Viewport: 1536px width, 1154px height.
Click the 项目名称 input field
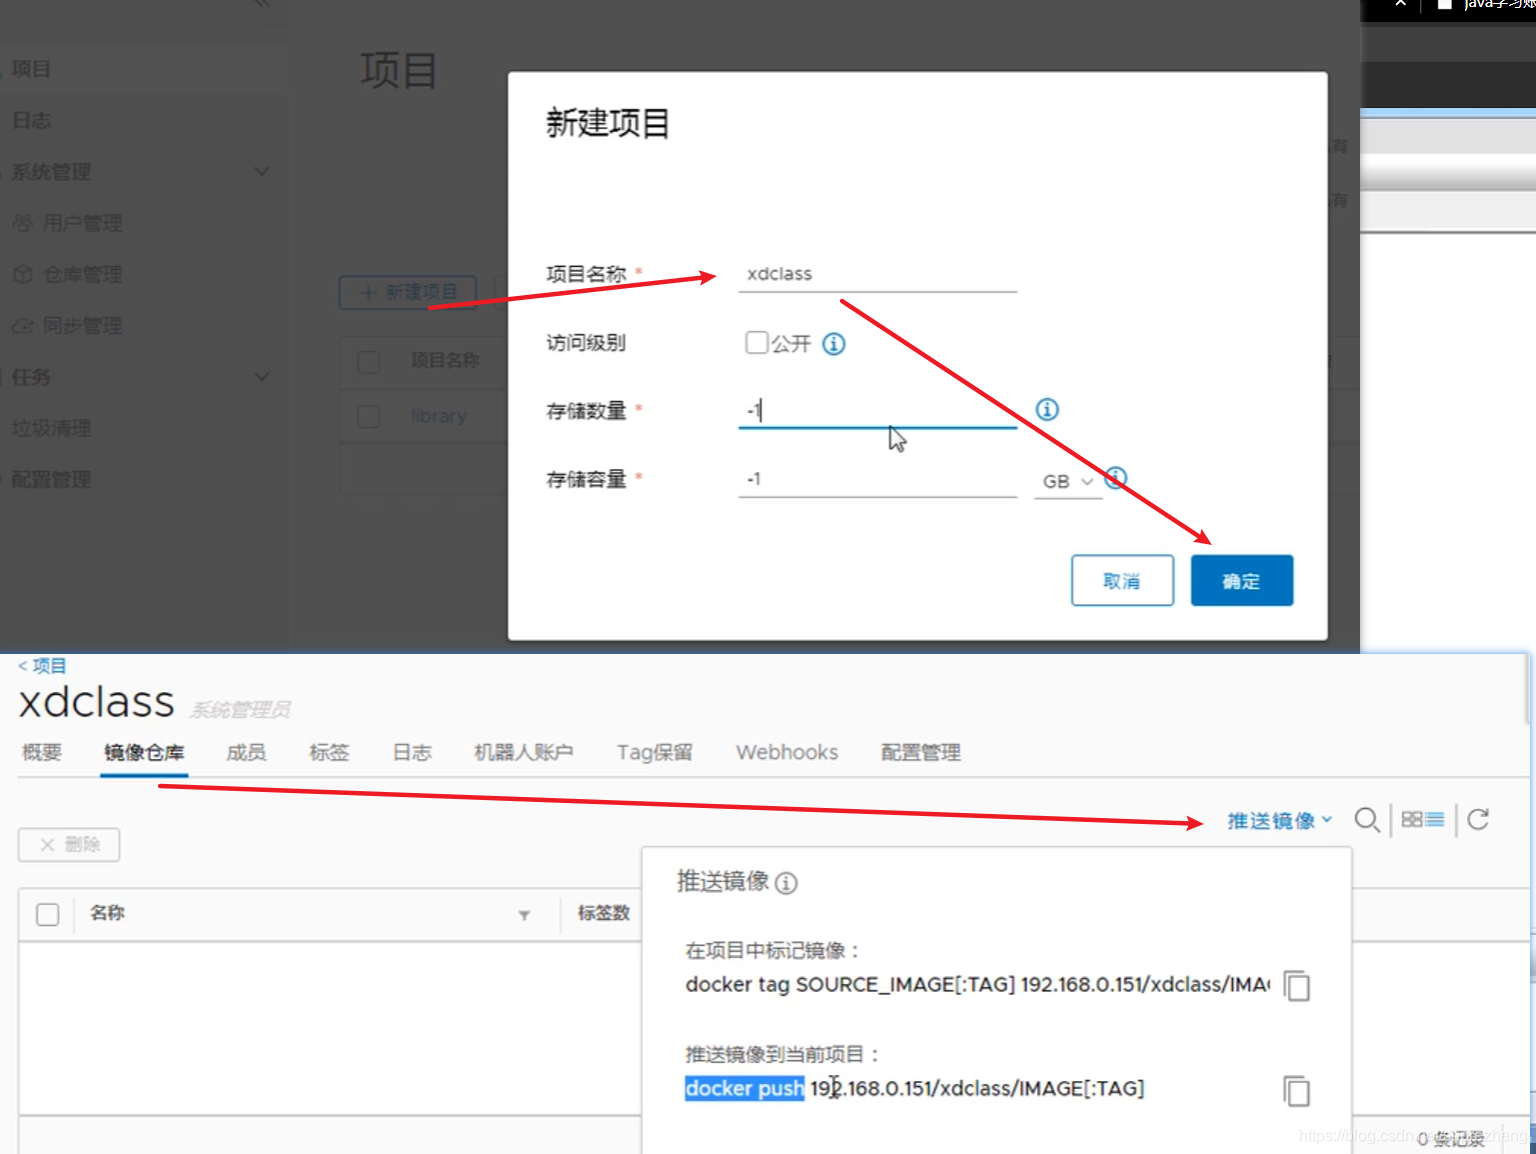(877, 273)
